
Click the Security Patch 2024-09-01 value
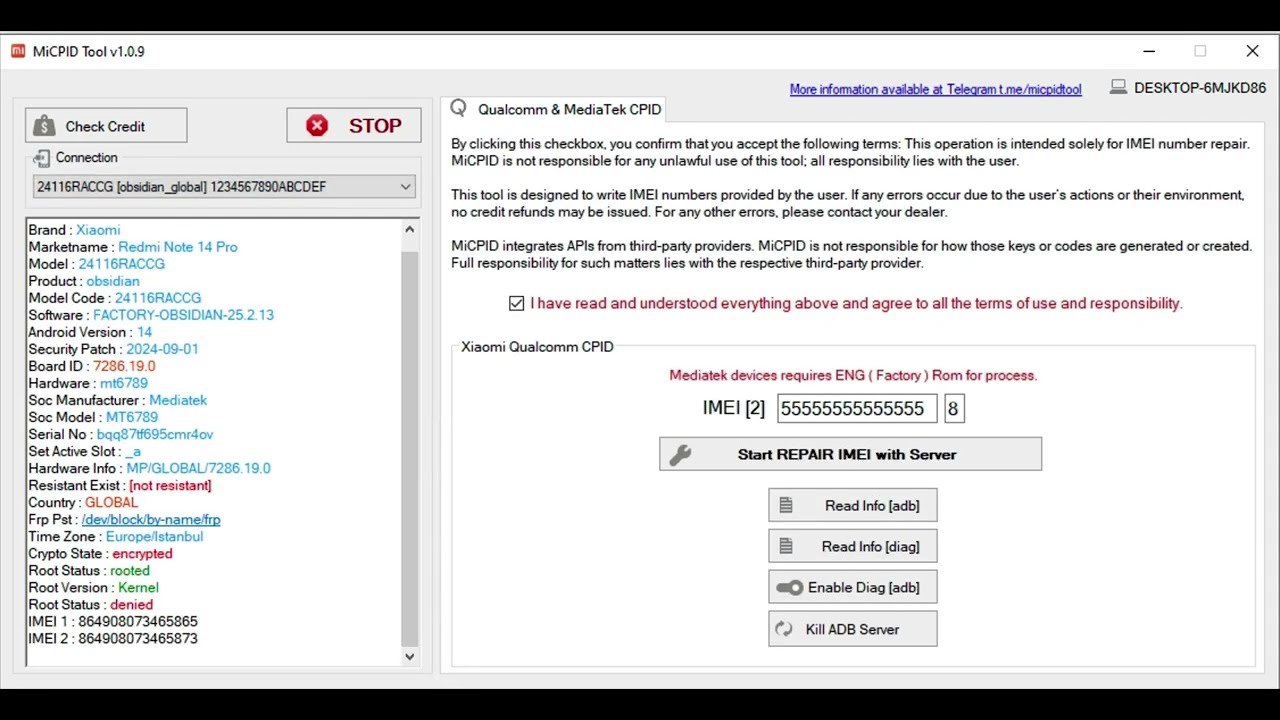click(162, 349)
